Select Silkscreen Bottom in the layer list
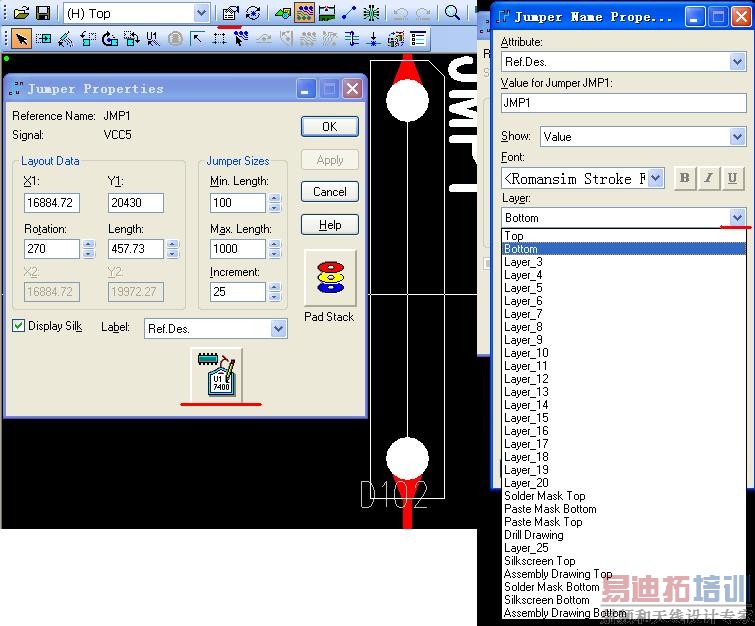 click(624, 600)
